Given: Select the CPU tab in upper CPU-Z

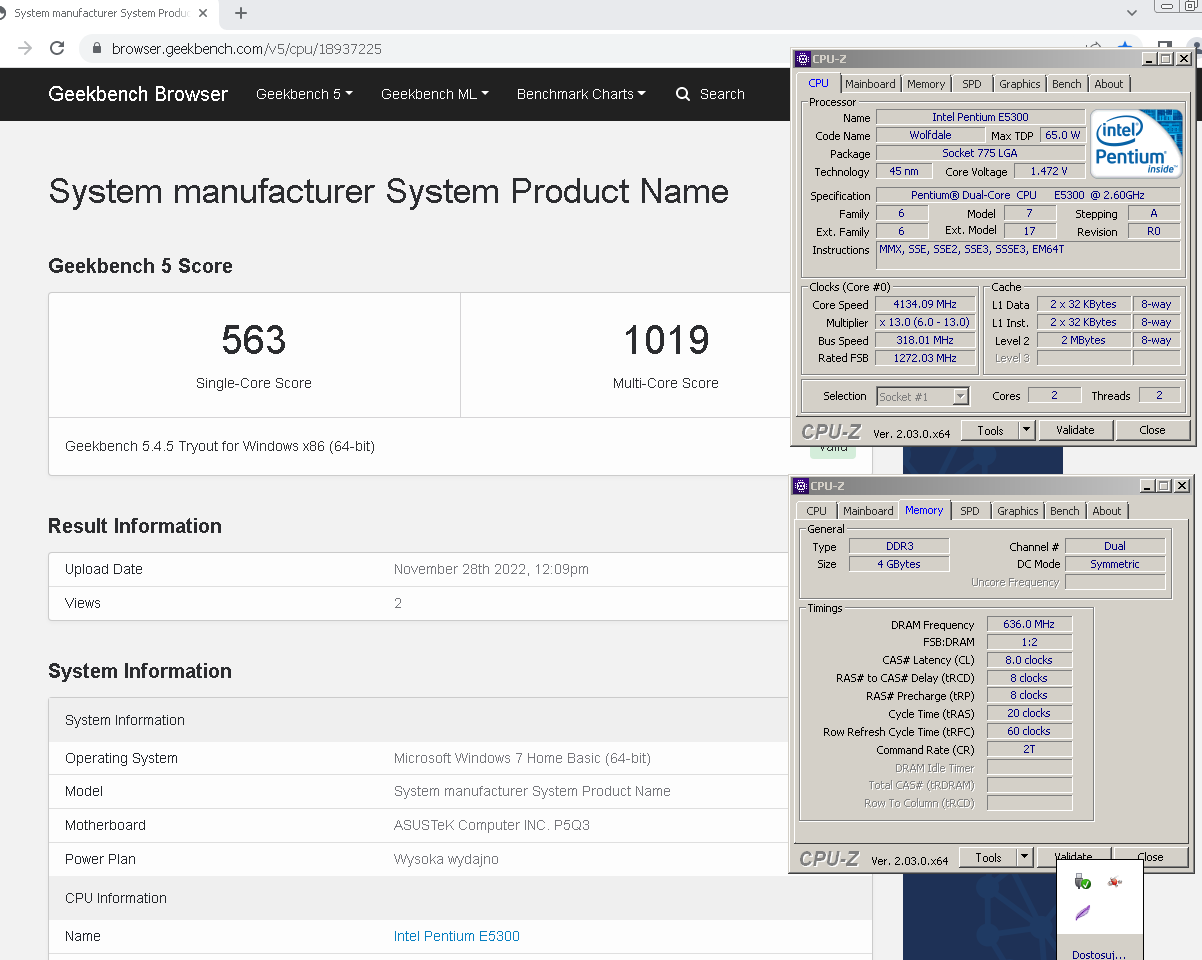Looking at the screenshot, I should coord(818,83).
